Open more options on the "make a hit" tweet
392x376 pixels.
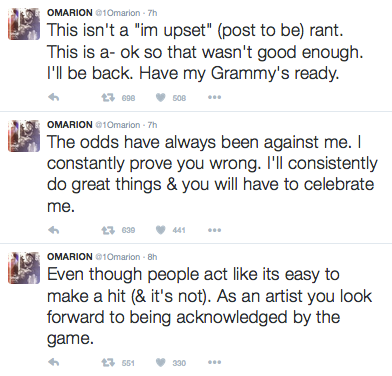(x=214, y=362)
